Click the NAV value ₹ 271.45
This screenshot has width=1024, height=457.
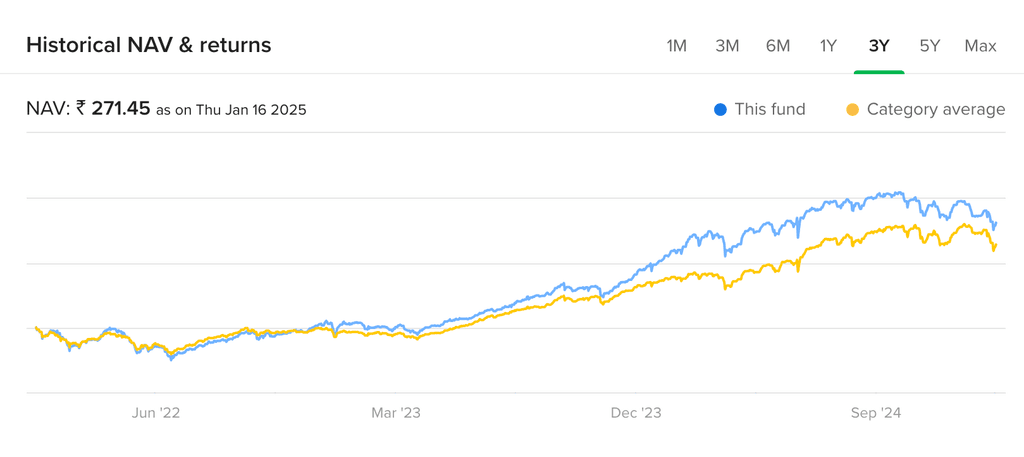pyautogui.click(x=113, y=108)
